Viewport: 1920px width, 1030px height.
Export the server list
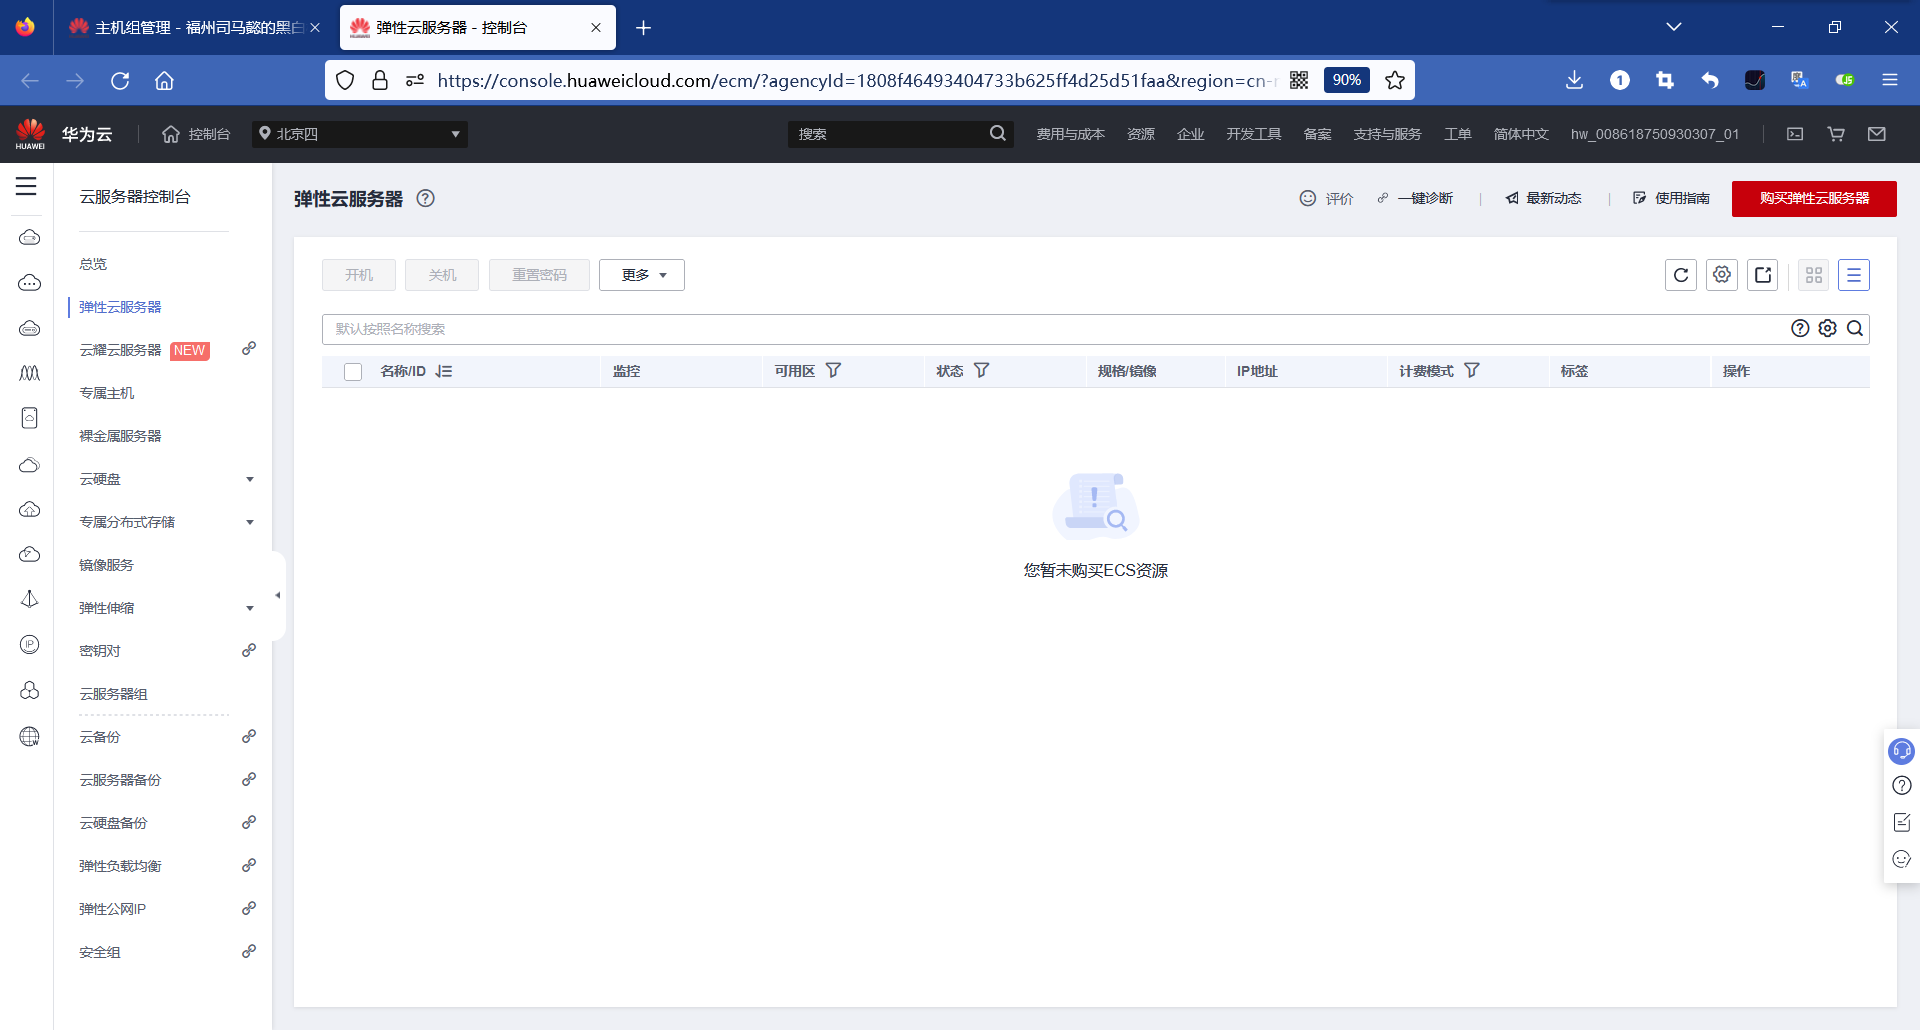click(x=1762, y=275)
